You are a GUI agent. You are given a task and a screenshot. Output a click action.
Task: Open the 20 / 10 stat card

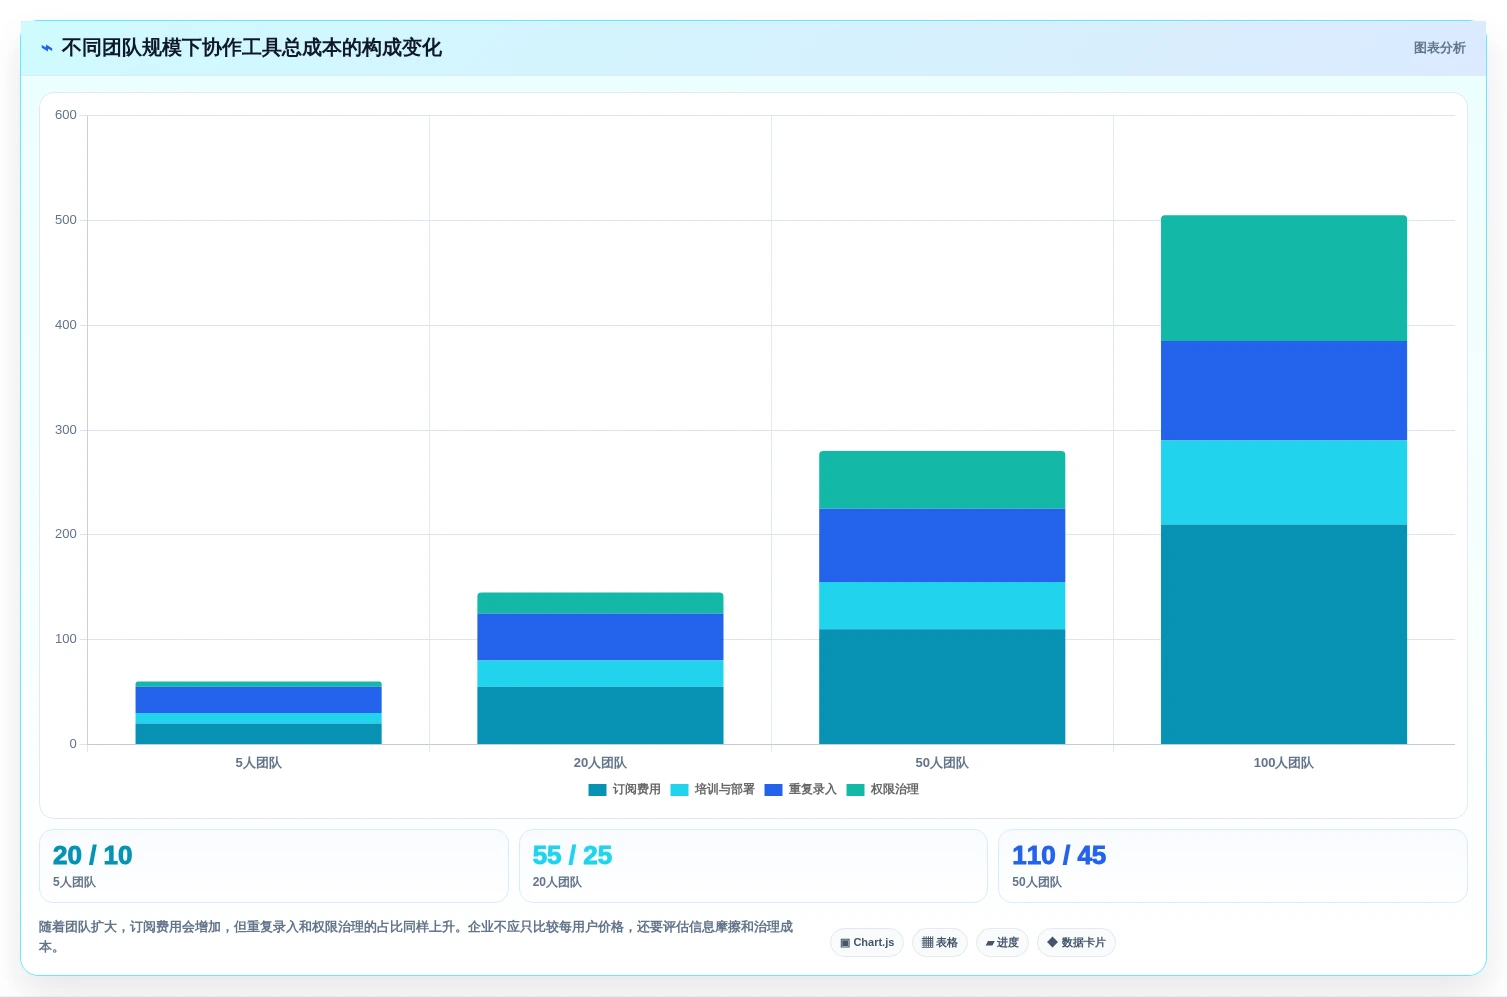pos(274,866)
